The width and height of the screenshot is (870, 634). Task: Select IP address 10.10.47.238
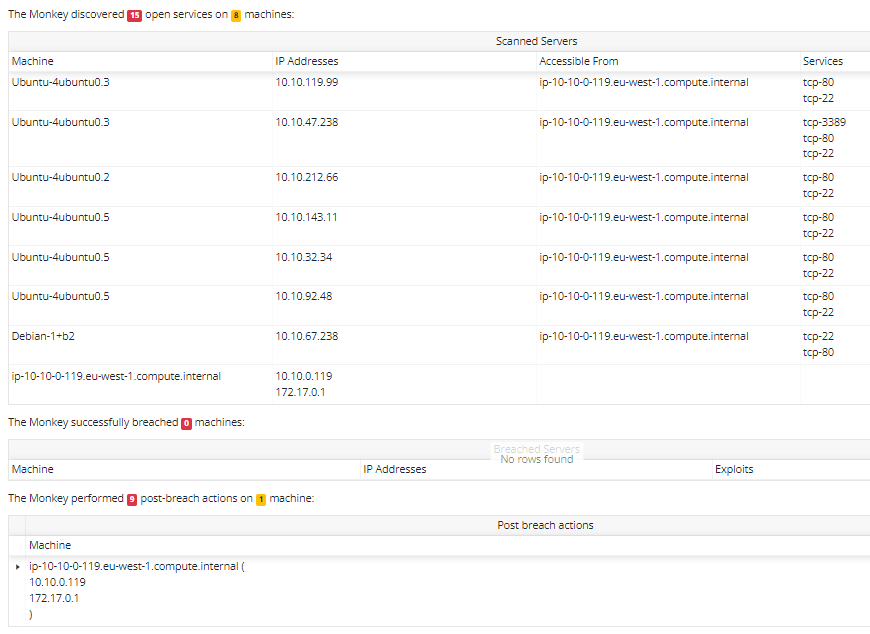[x=307, y=122]
